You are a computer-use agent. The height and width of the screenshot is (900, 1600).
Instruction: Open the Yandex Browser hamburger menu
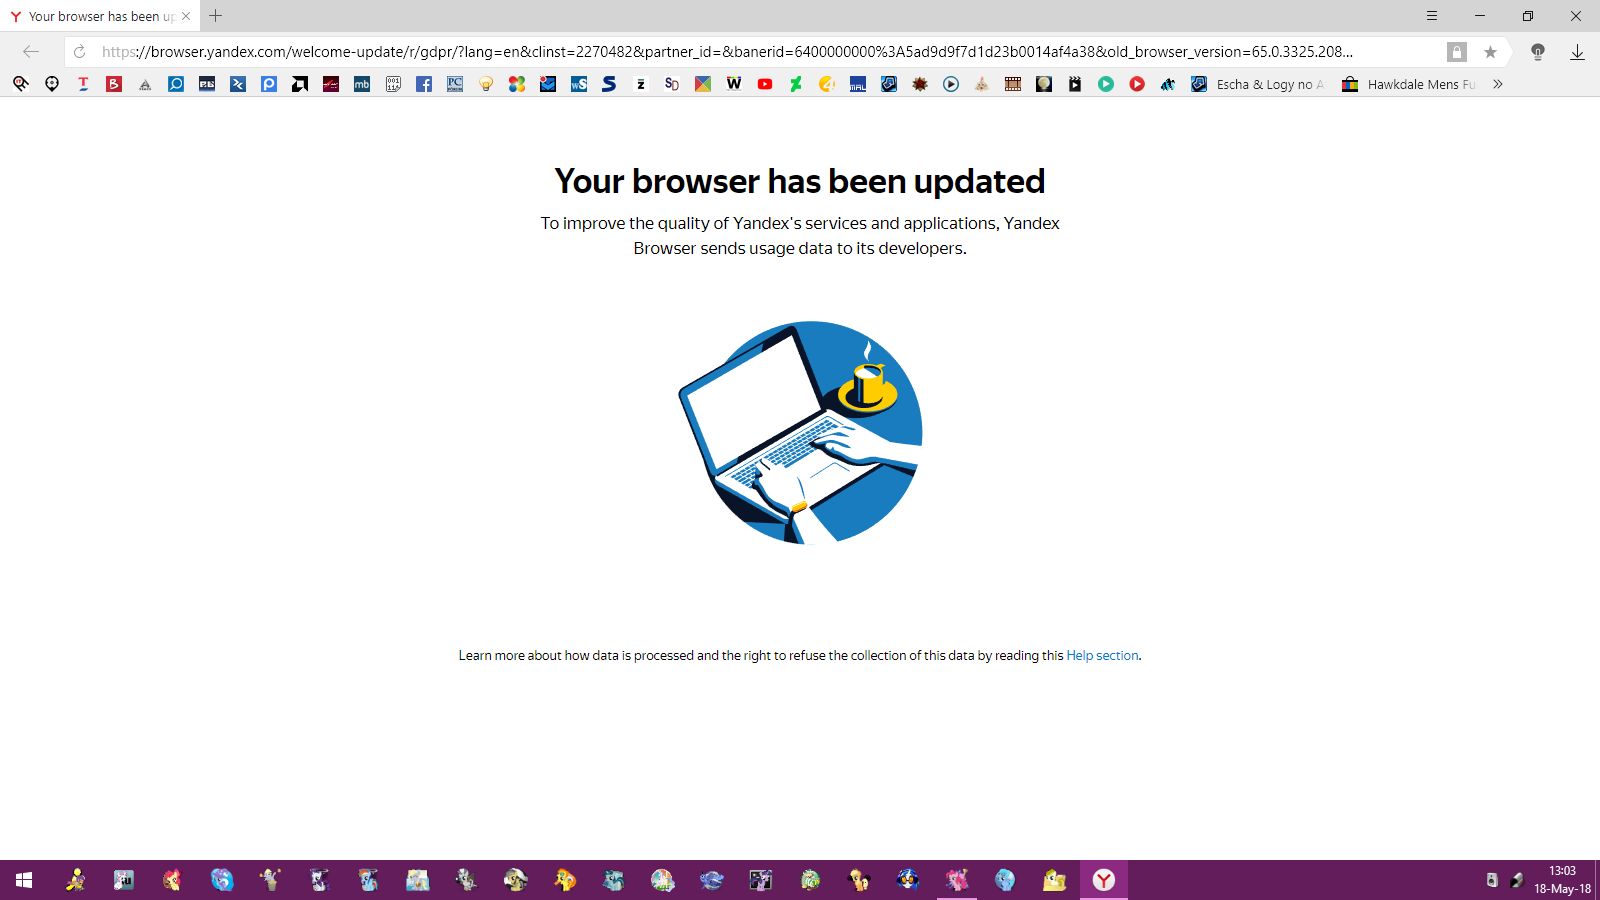[x=1432, y=16]
